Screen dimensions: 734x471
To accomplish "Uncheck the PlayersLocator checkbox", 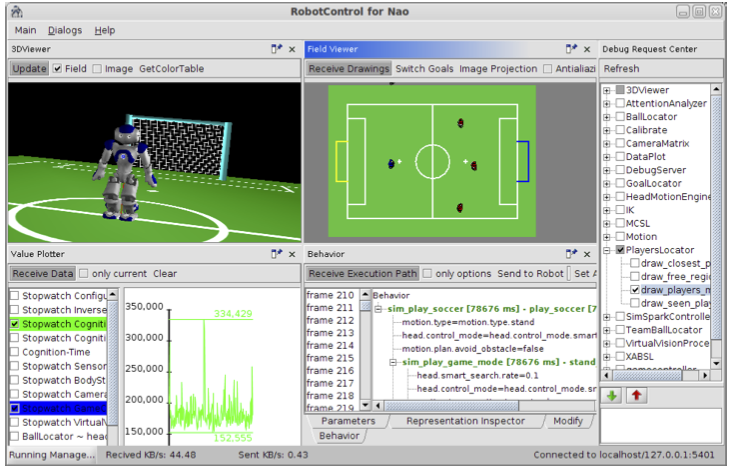I will point(620,250).
